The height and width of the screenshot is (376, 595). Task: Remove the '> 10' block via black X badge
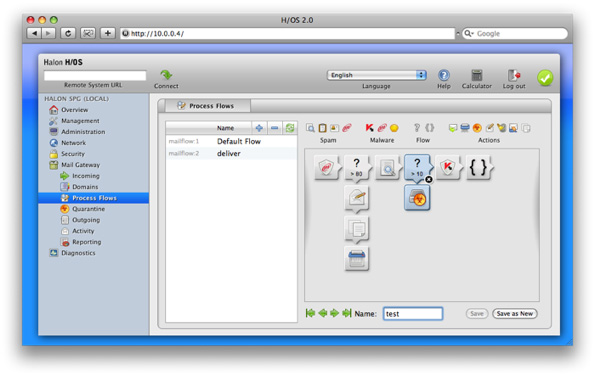428,179
